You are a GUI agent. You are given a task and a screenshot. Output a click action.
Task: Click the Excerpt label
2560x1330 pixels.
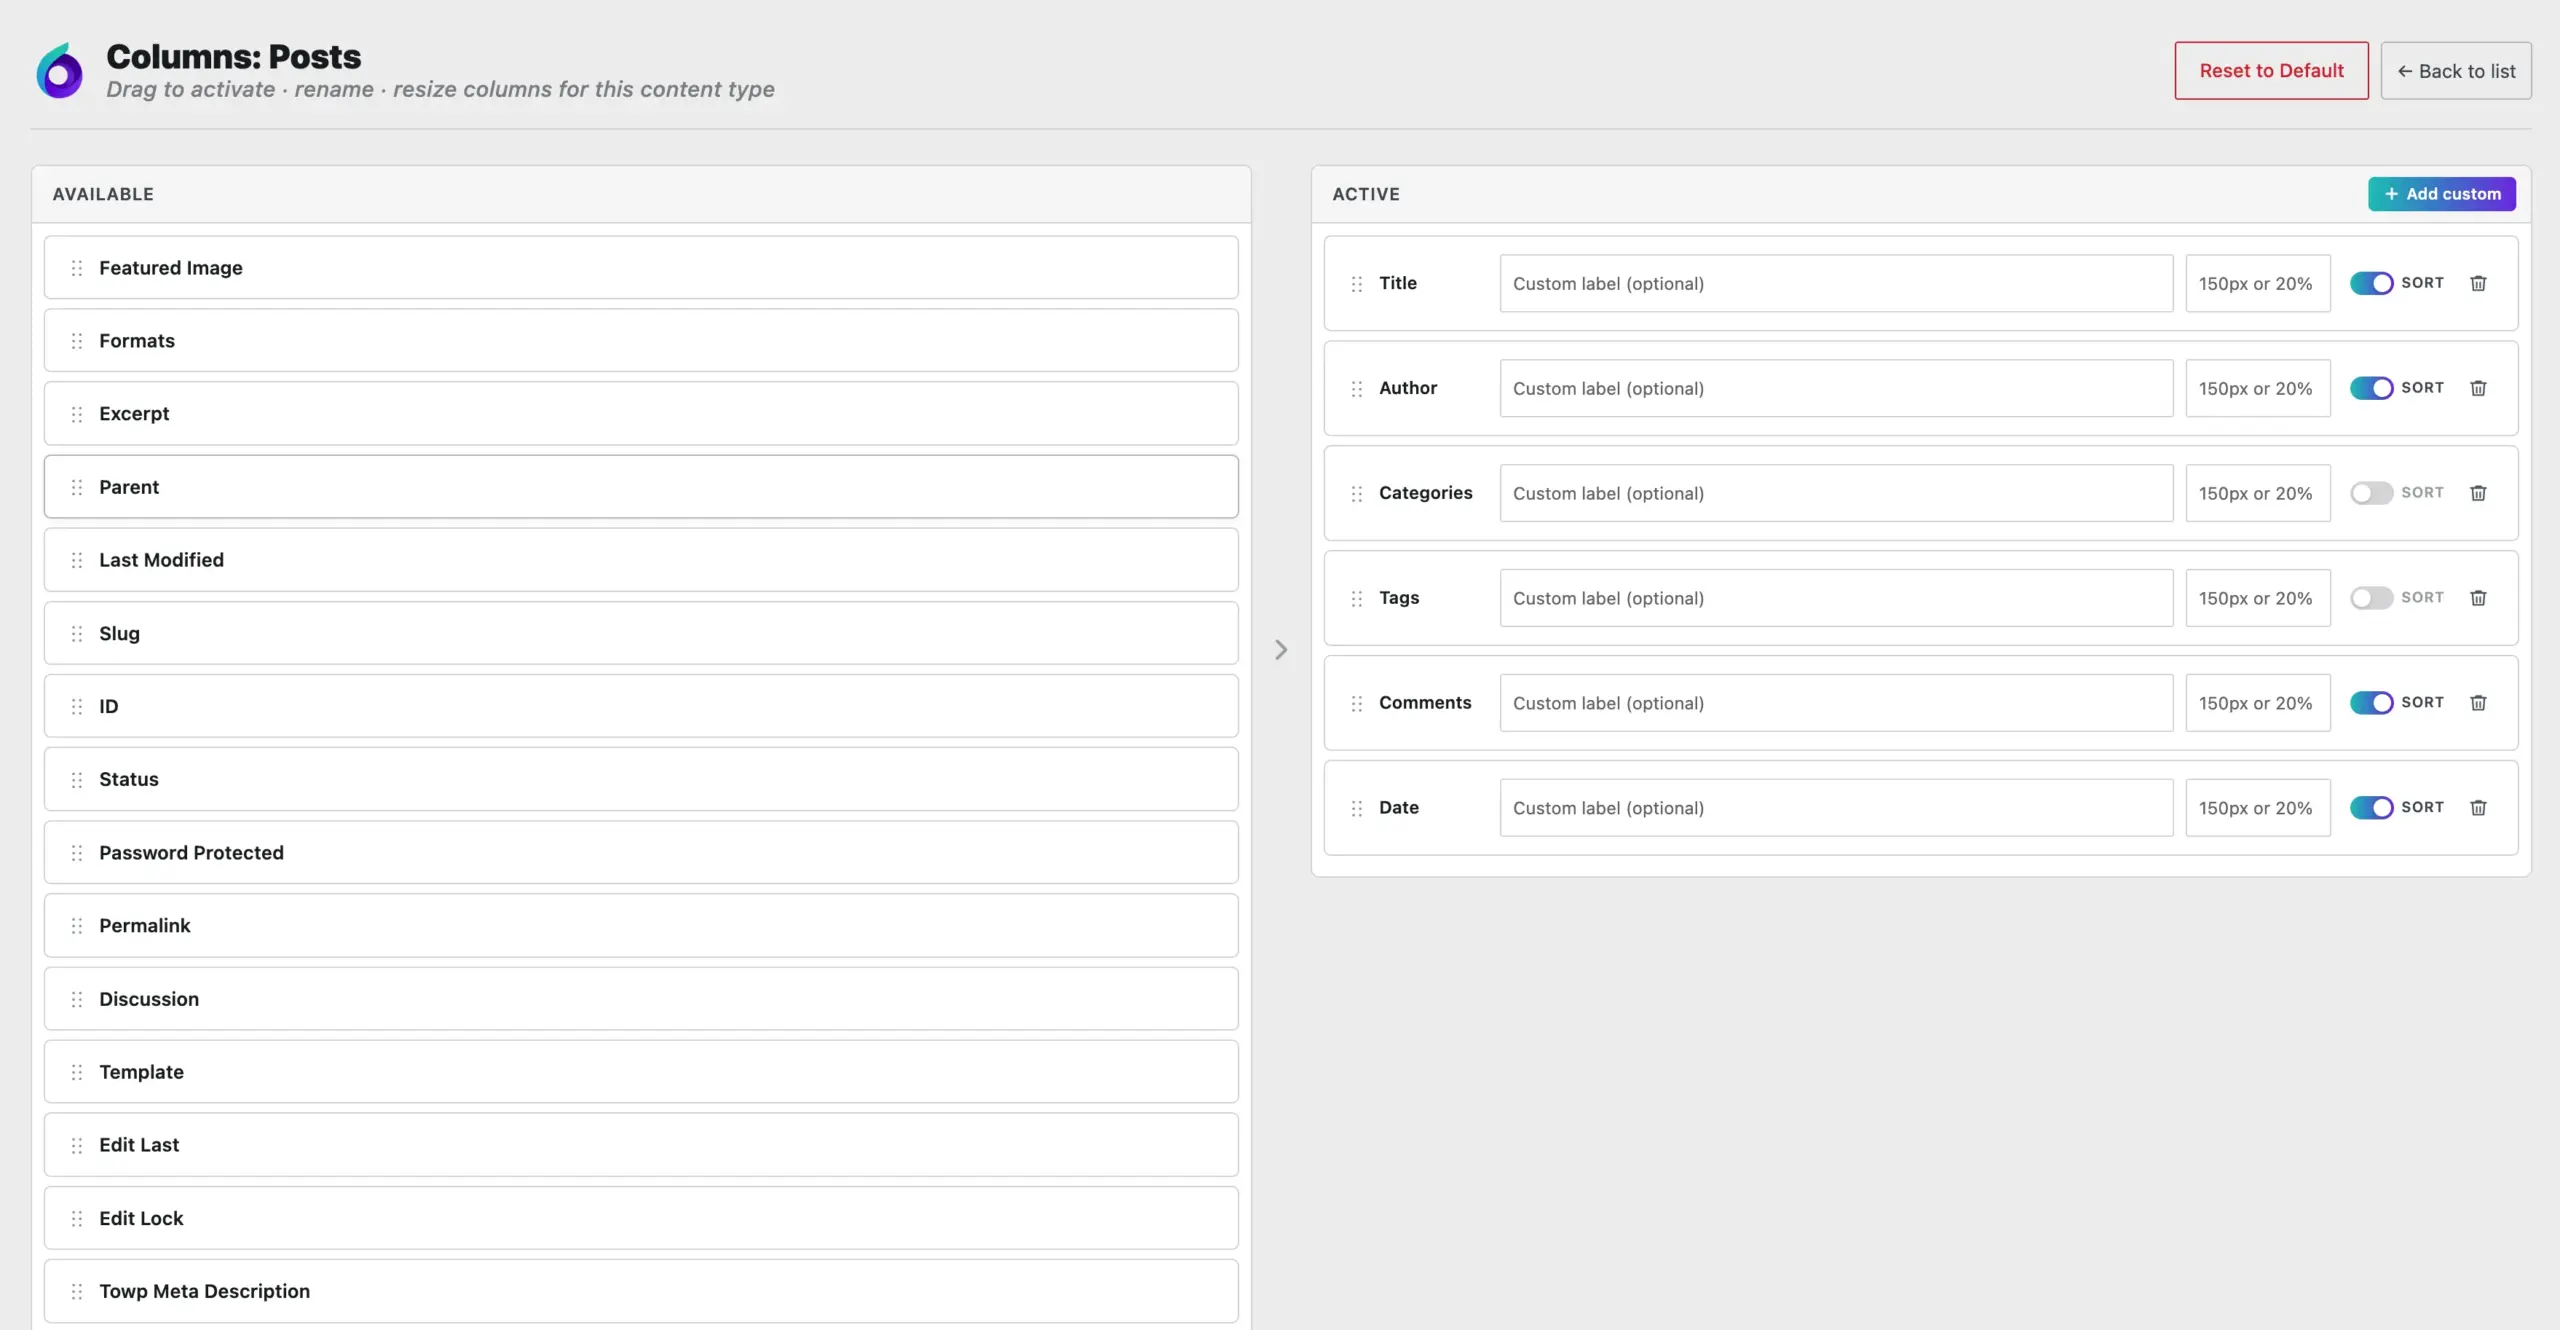click(x=134, y=414)
